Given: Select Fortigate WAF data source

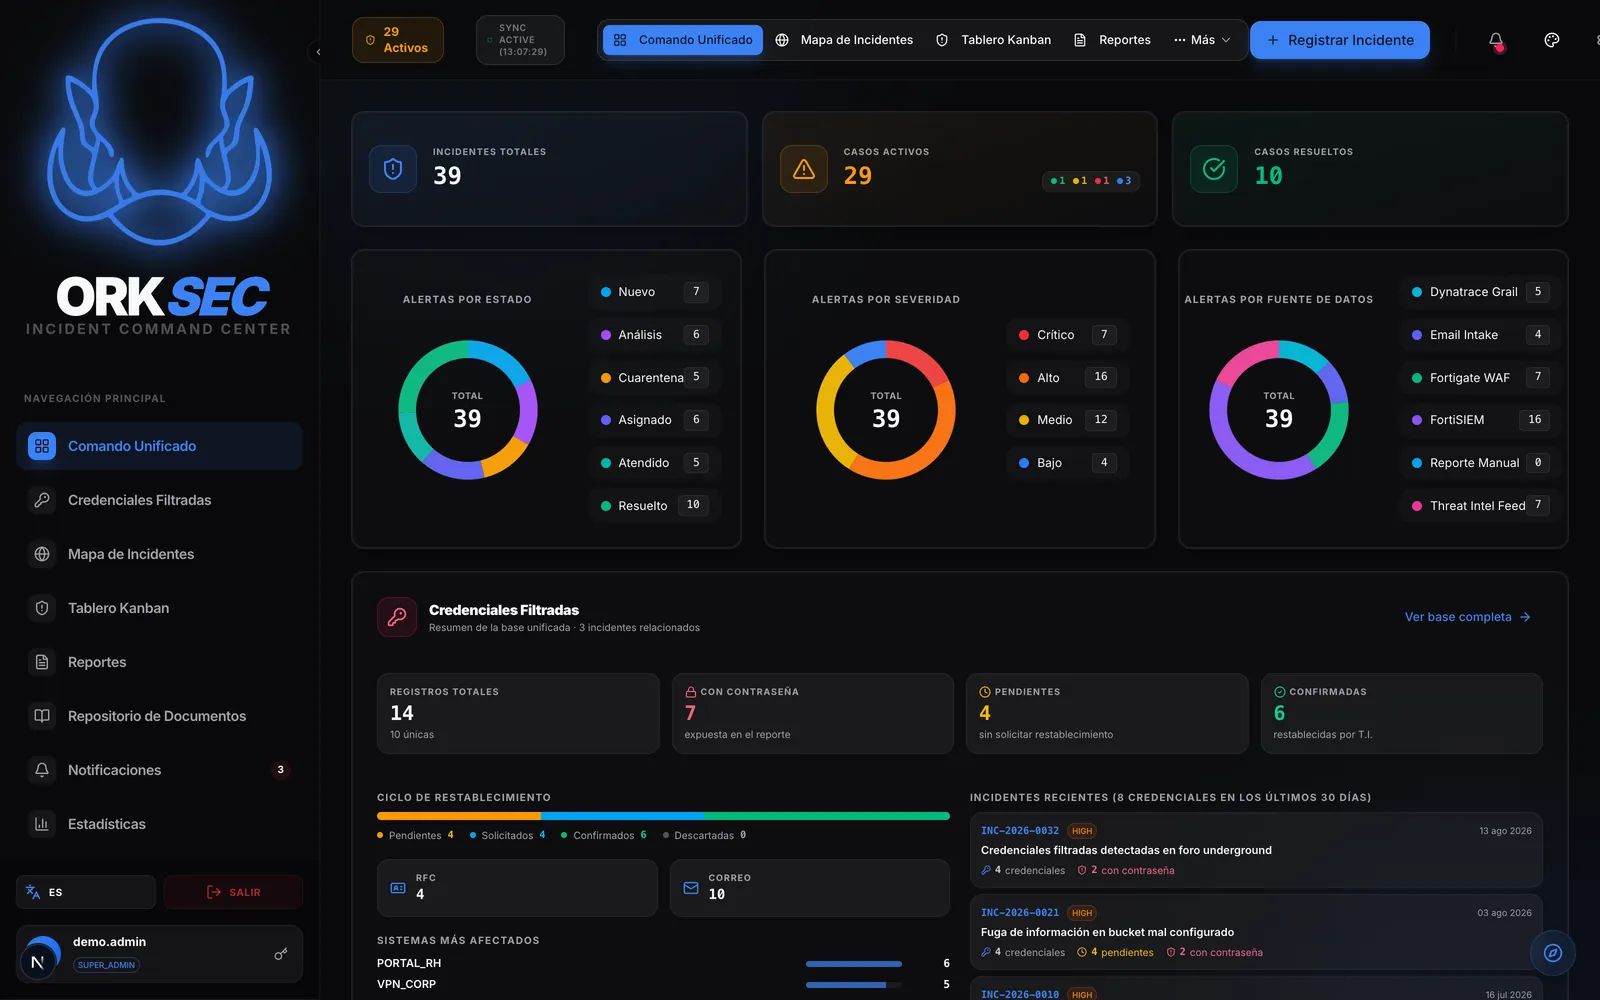Looking at the screenshot, I should pos(1480,377).
